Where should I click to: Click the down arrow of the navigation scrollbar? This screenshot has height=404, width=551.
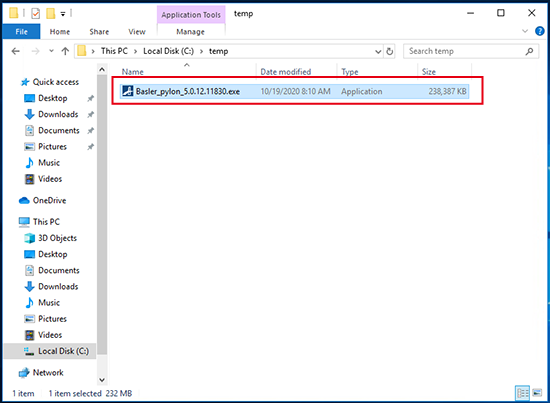102,380
